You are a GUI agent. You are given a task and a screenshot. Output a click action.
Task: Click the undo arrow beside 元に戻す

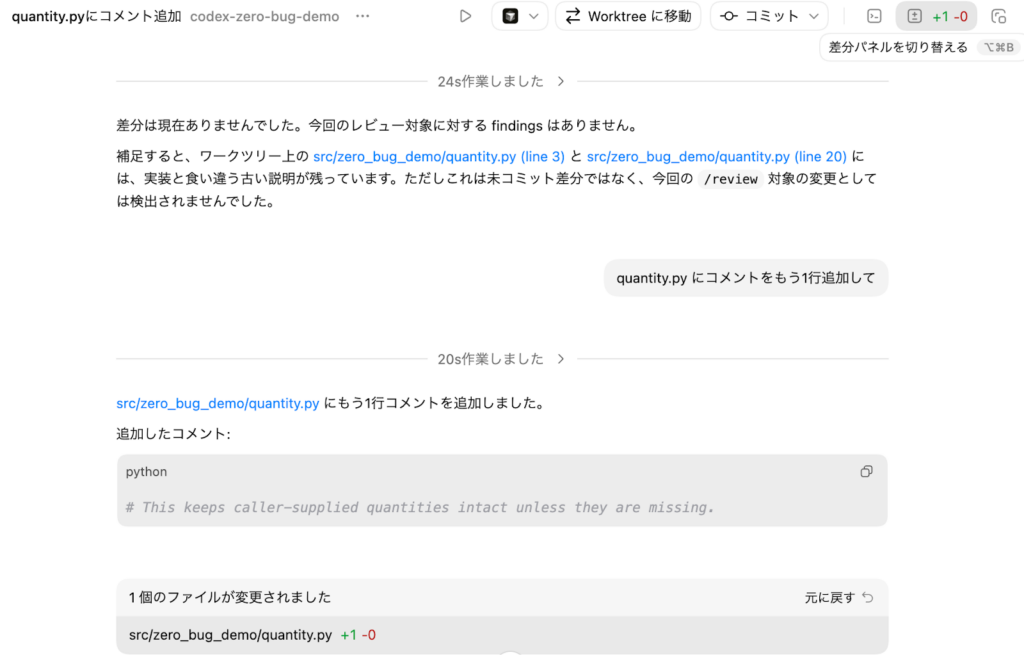coord(867,597)
